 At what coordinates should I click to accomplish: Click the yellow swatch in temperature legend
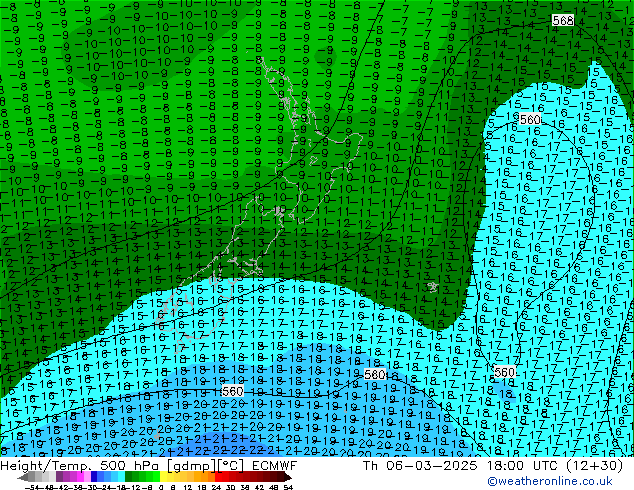pyautogui.click(x=163, y=478)
